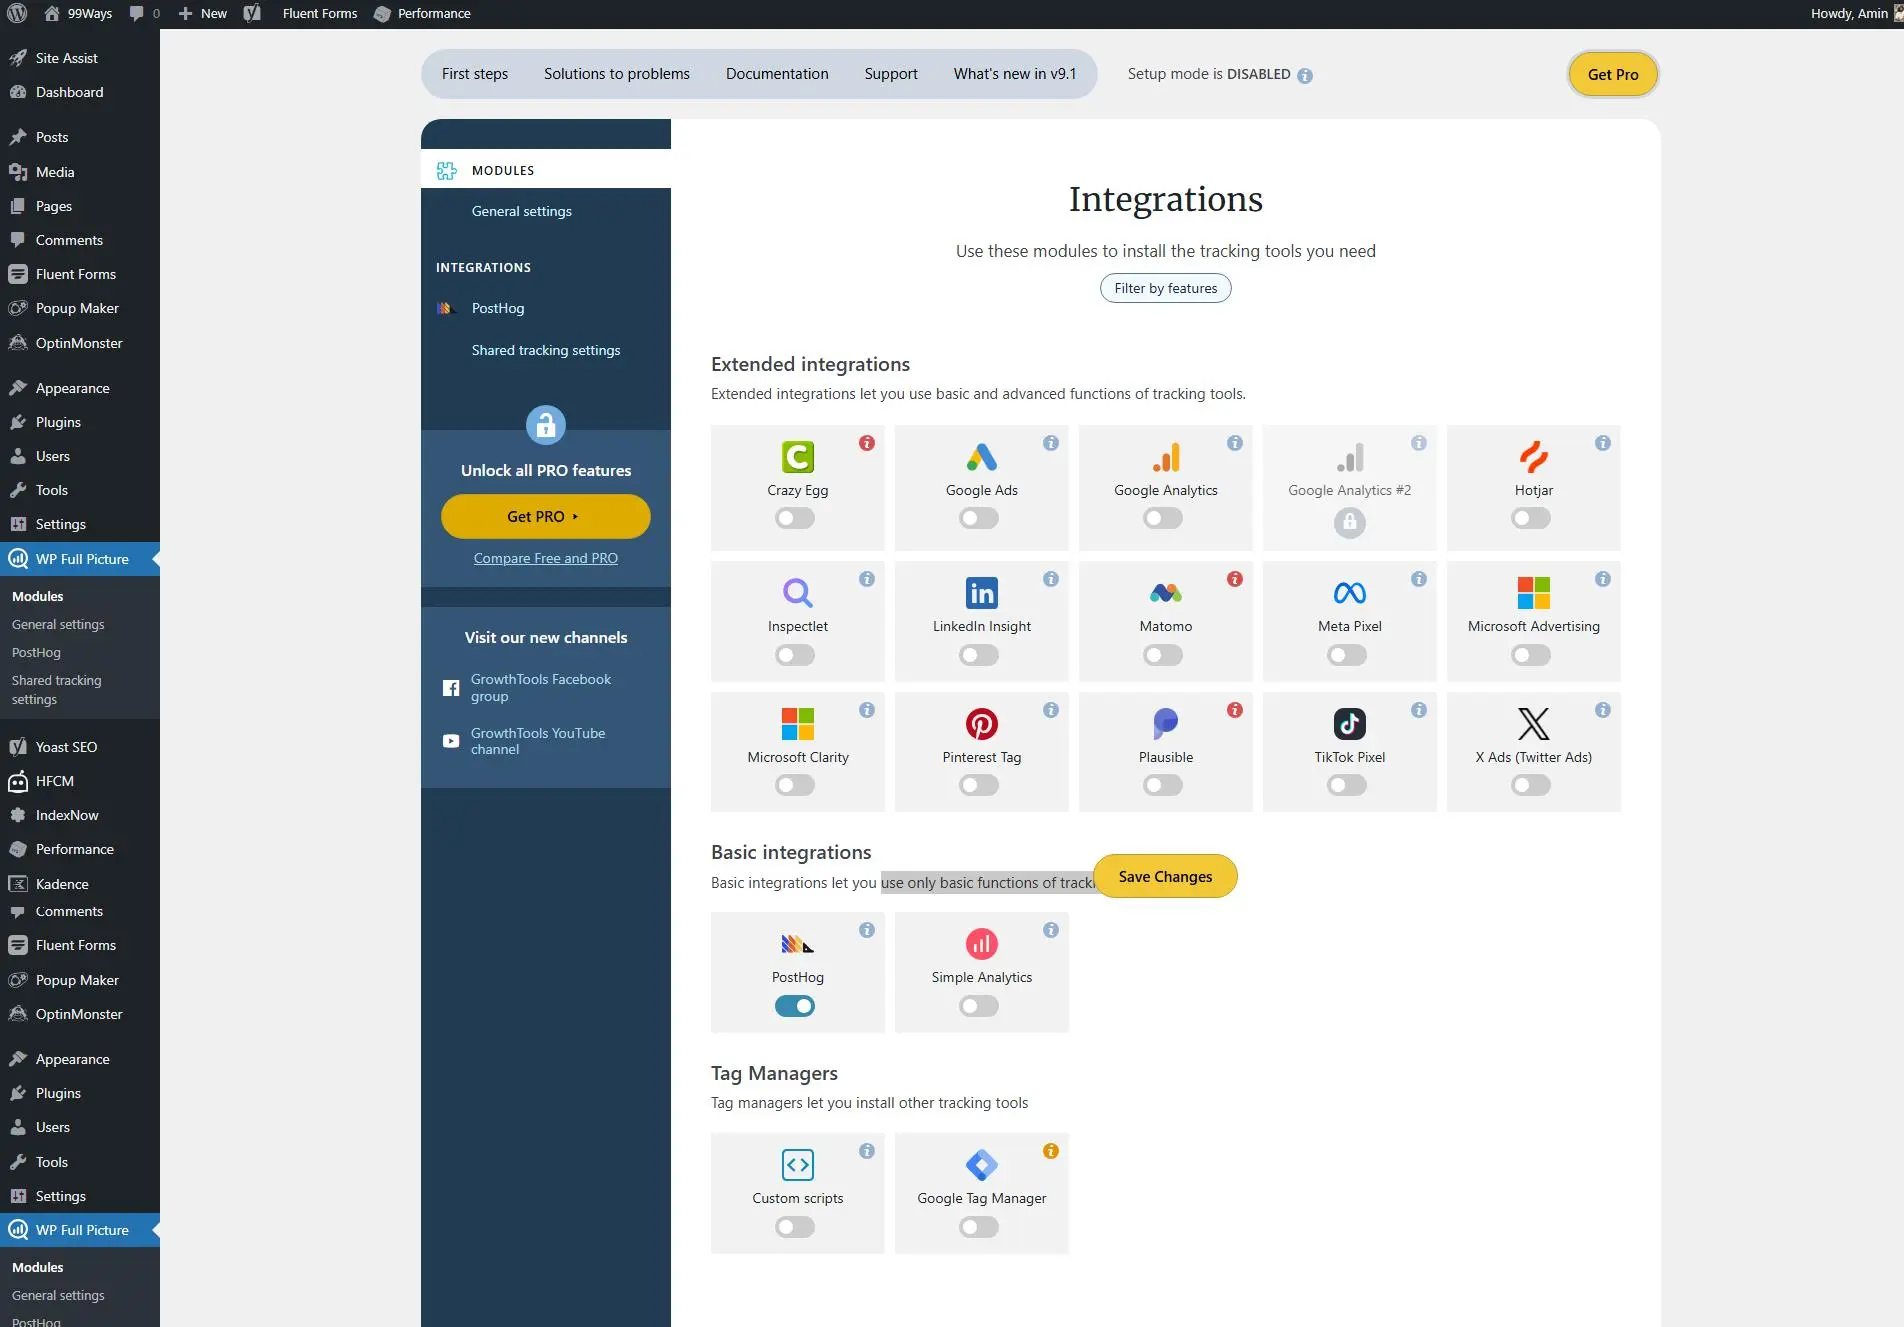Screen dimensions: 1904x1327
Task: Open What's new in v9.1 tab
Action: (x=1015, y=74)
